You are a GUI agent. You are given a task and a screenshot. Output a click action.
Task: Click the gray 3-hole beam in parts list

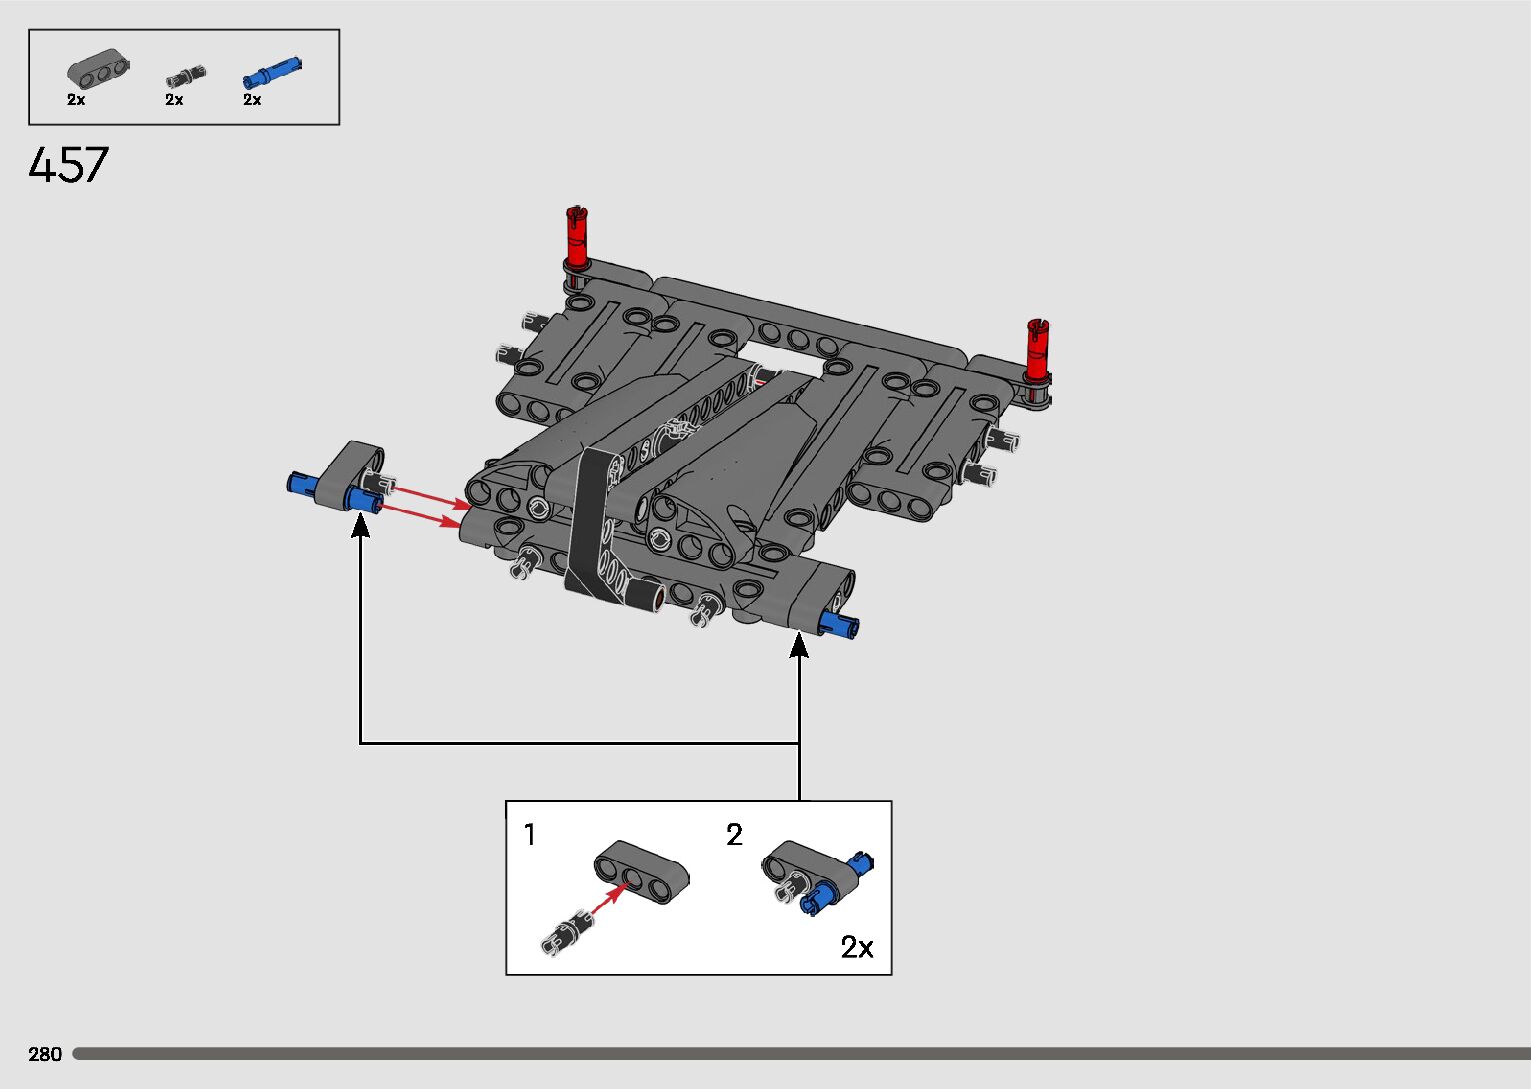(x=98, y=70)
